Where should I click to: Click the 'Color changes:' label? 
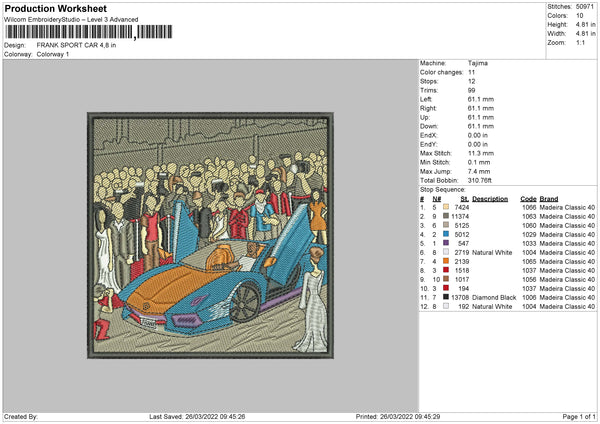(441, 72)
